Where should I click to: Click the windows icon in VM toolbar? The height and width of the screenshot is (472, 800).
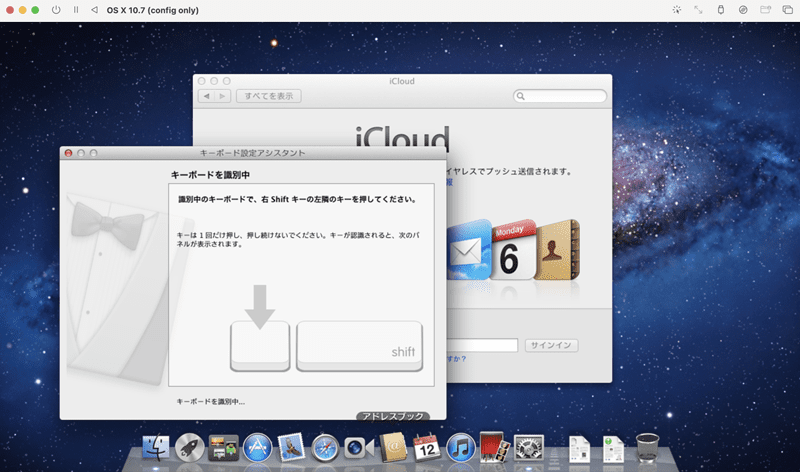click(x=787, y=10)
